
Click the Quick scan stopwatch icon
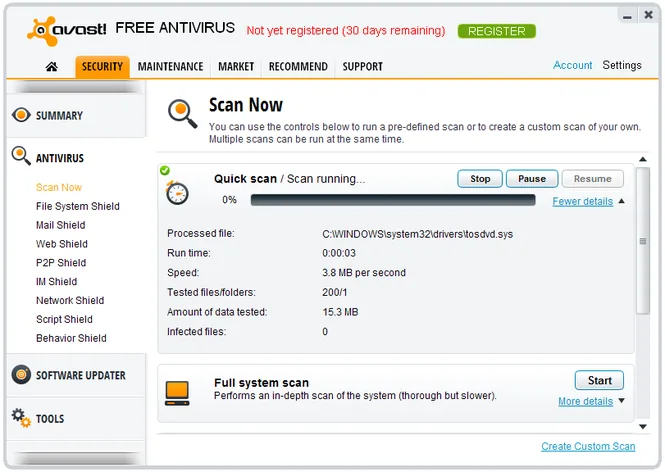coord(177,193)
